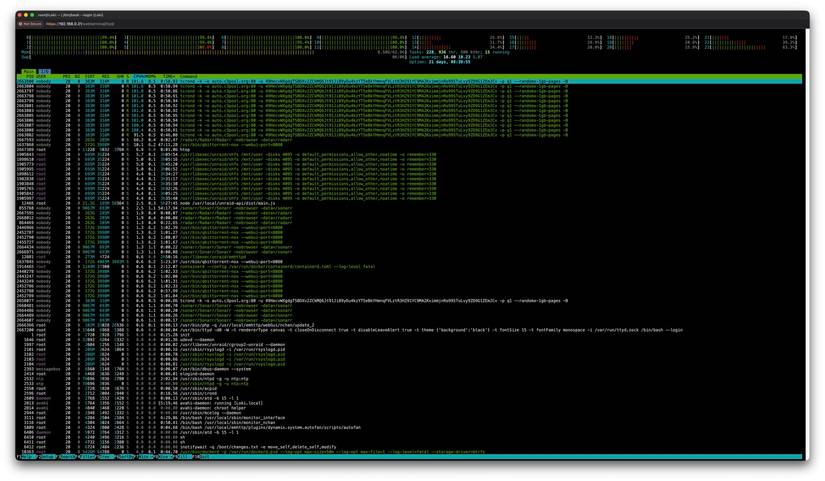Select the avahi-daemon: chroot helper row
The image size is (825, 481).
[408, 408]
